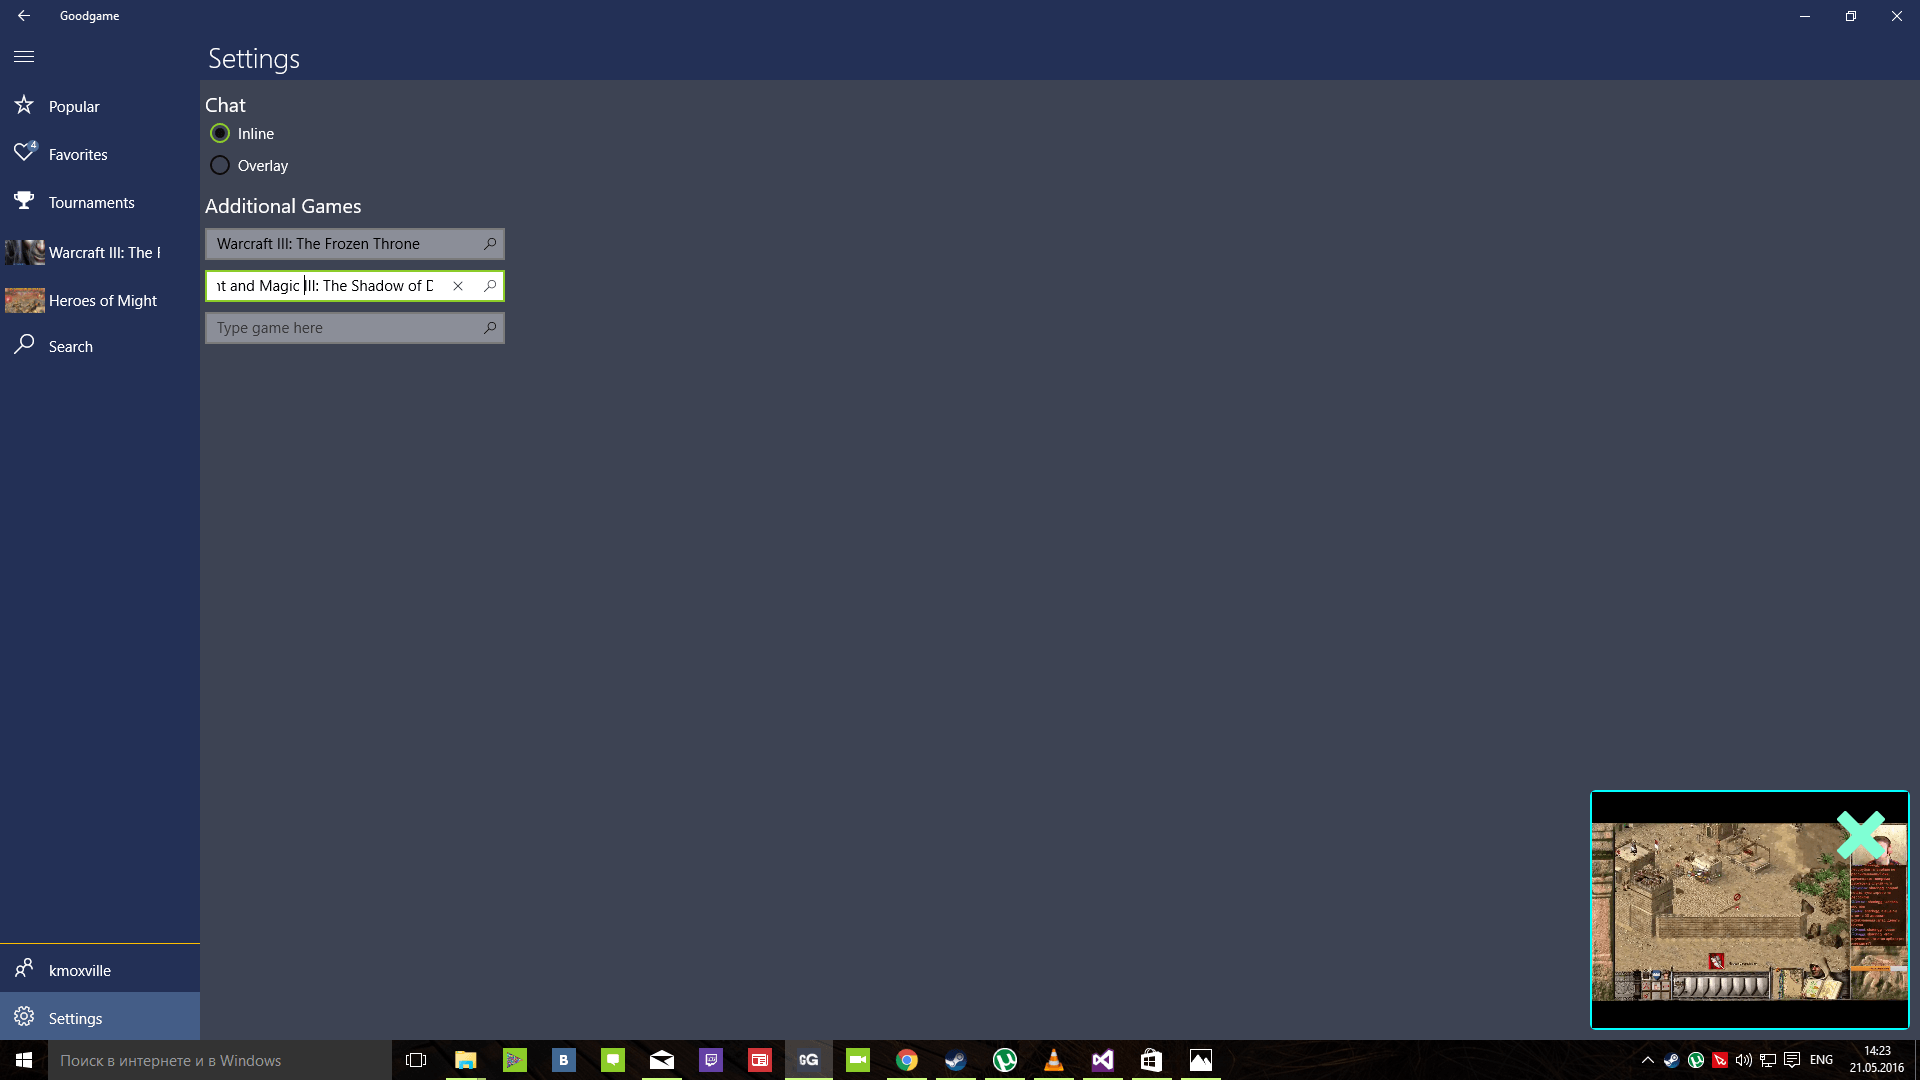Click the network icon in system tray
Image resolution: width=1920 pixels, height=1080 pixels.
(x=1768, y=1060)
